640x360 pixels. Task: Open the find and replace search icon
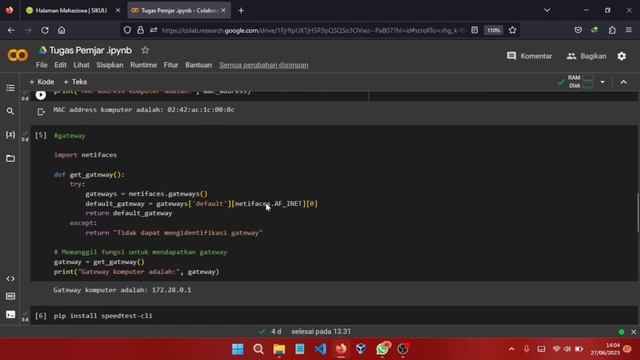10,111
